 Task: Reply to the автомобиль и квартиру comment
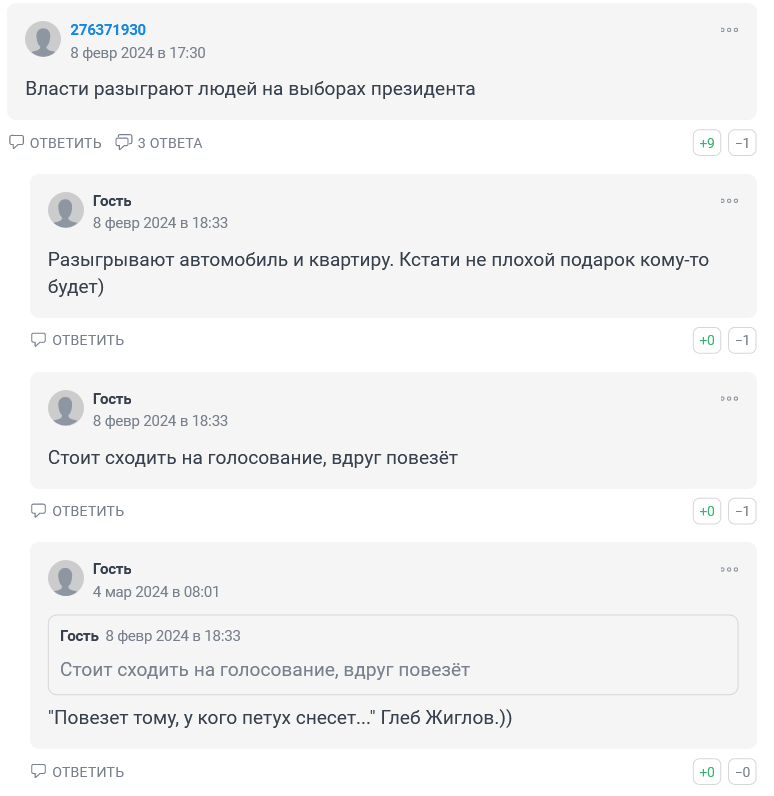point(78,340)
